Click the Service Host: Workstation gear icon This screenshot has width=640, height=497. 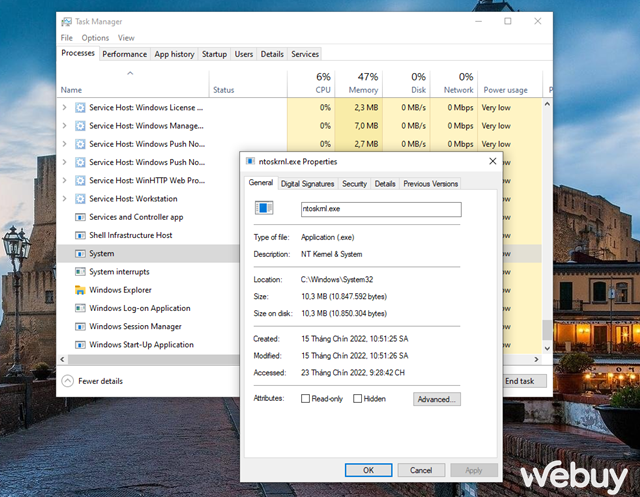click(80, 199)
